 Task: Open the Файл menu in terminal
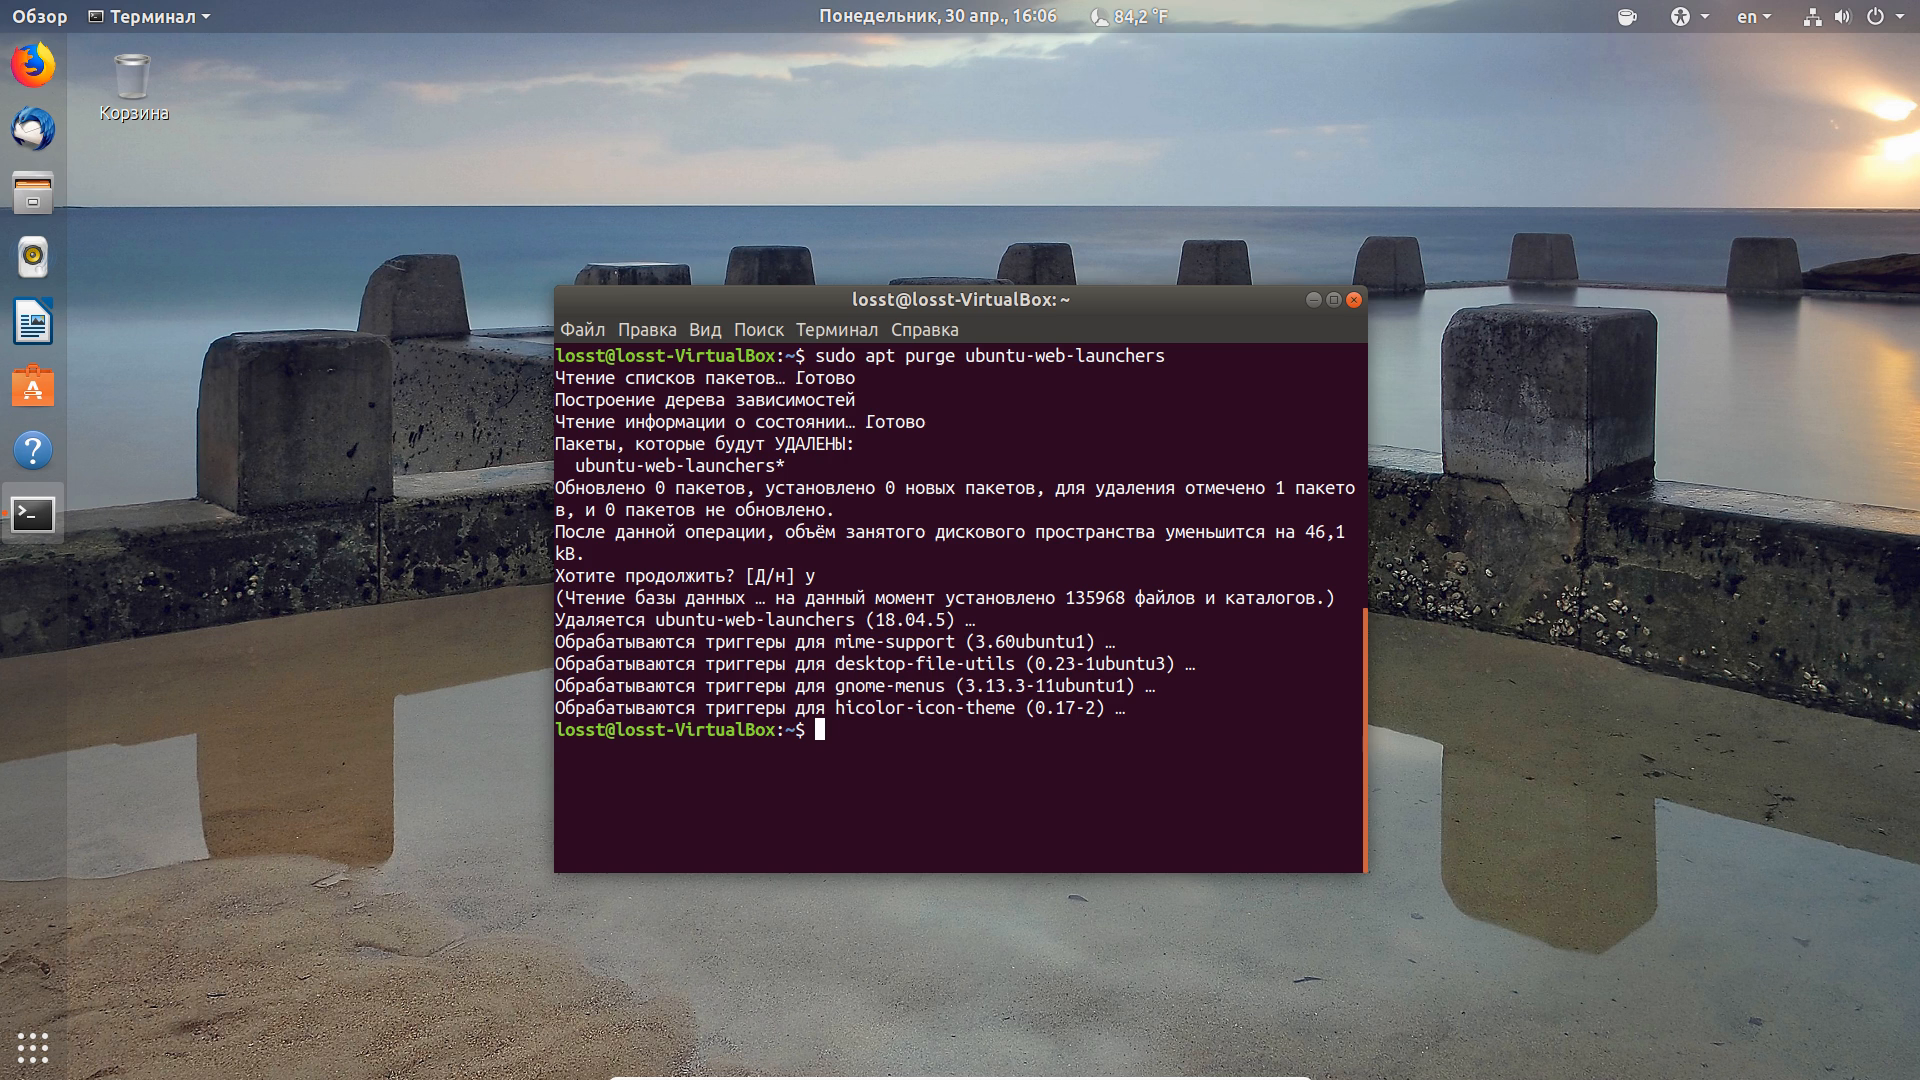[x=582, y=329]
